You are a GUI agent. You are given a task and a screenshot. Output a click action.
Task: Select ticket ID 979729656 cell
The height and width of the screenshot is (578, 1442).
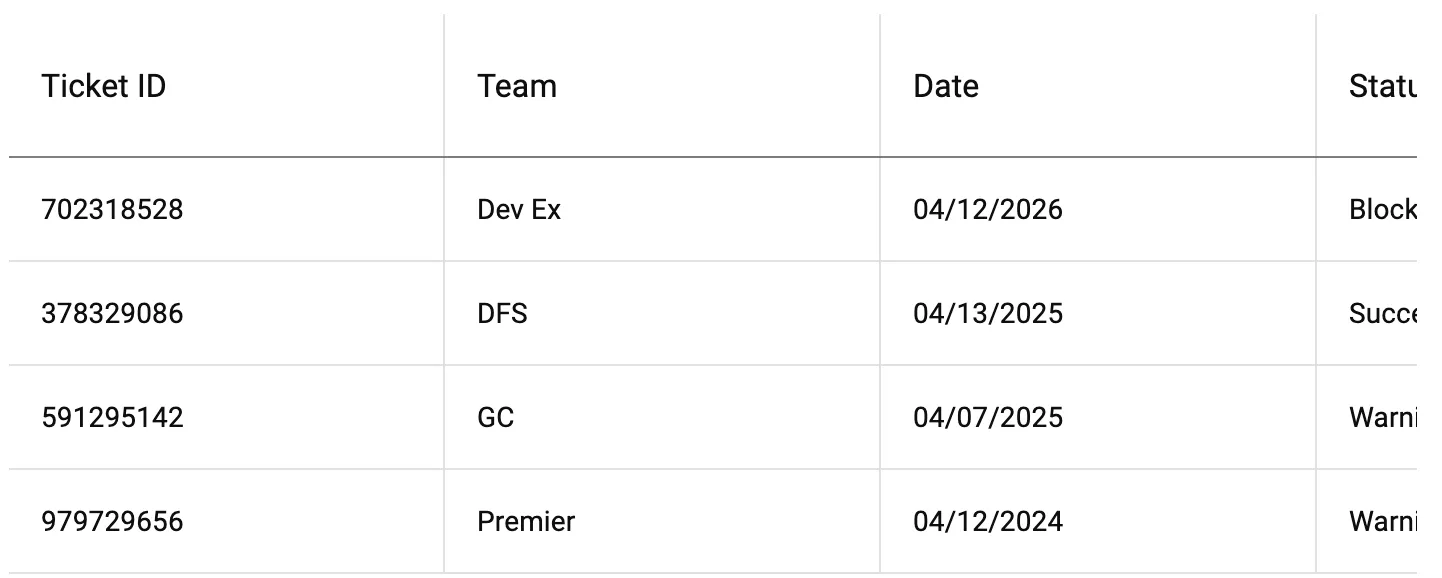pos(113,522)
